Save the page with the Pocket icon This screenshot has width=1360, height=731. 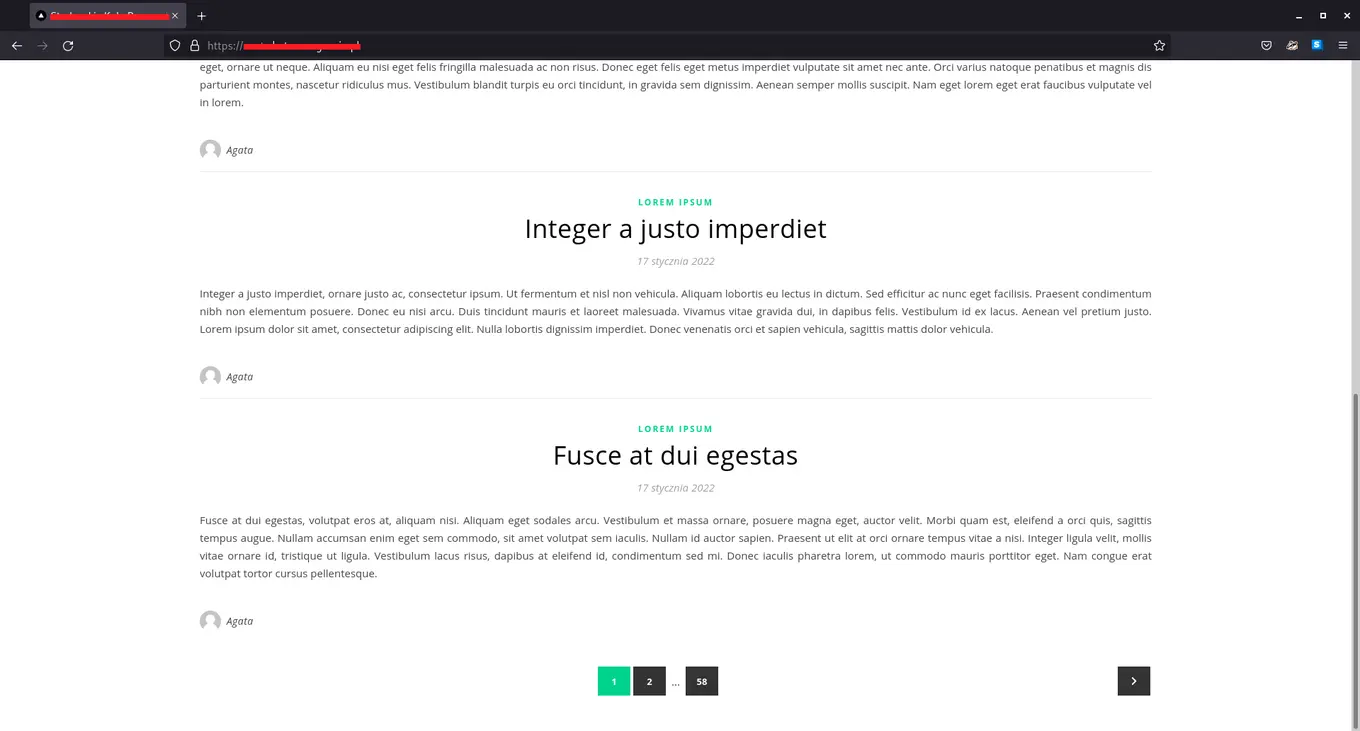click(x=1266, y=45)
